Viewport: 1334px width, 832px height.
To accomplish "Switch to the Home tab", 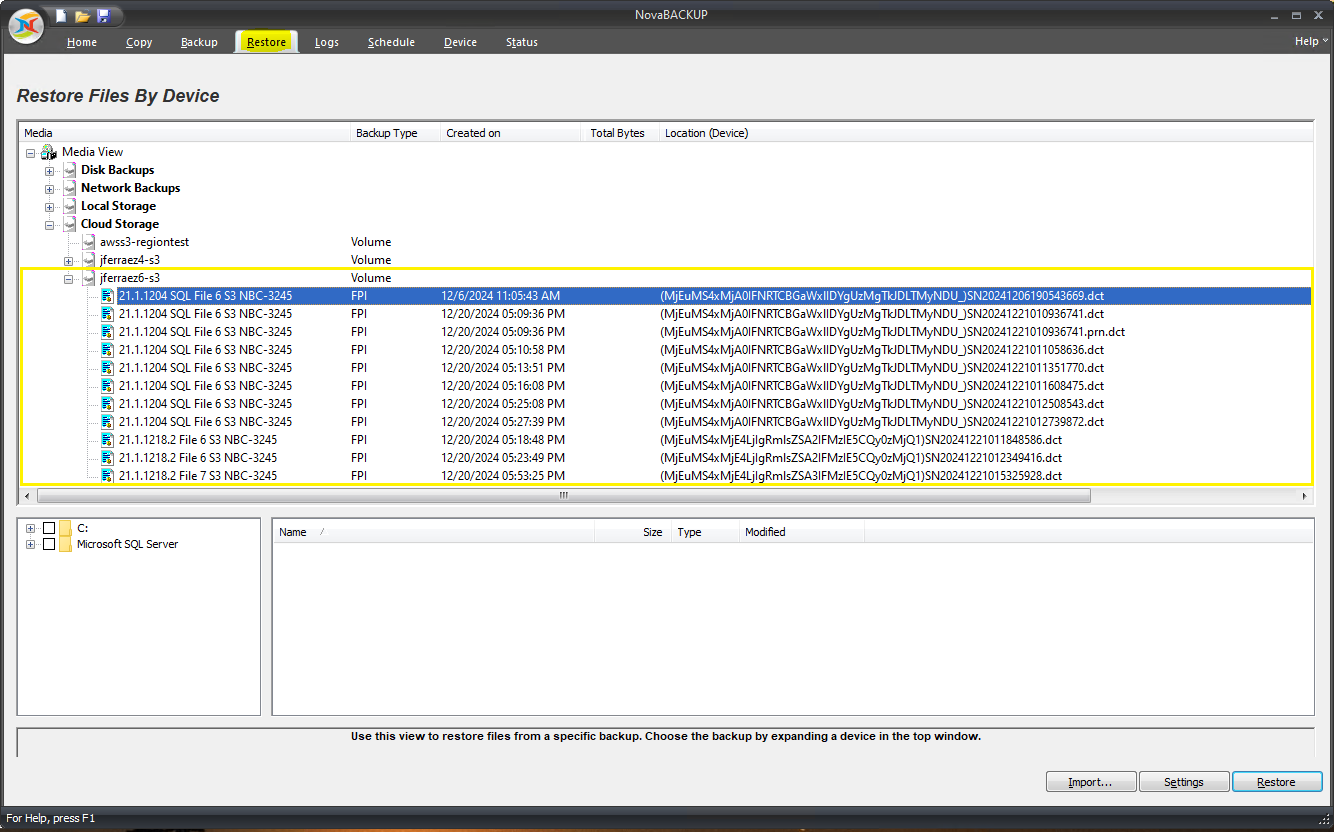I will coord(82,42).
